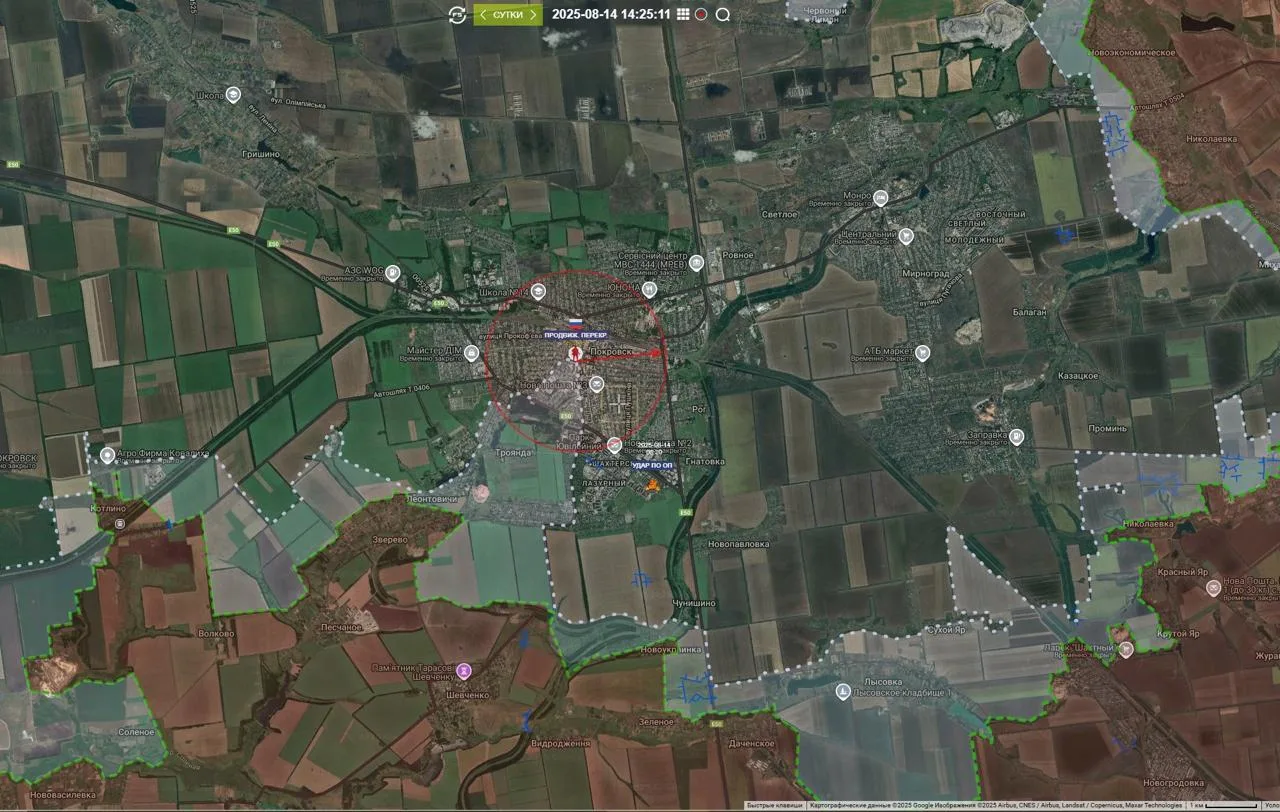This screenshot has width=1280, height=812.
Task: Click the soldier marker in Pokrovsk
Action: tap(575, 352)
